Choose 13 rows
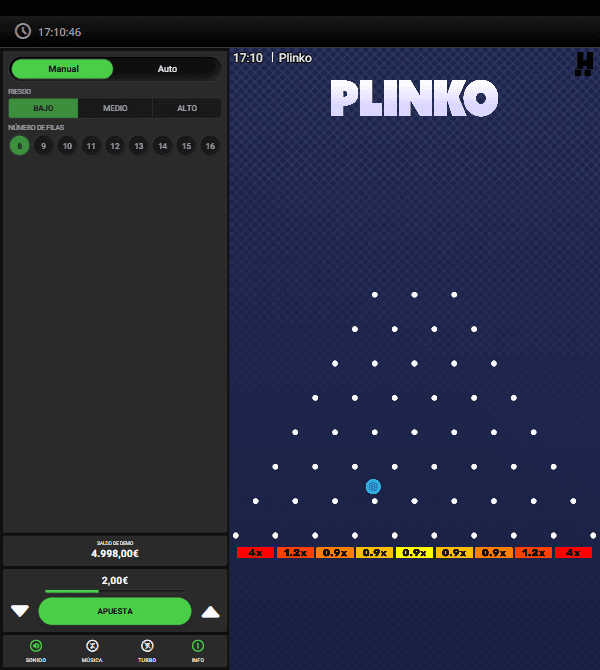This screenshot has width=600, height=670. tap(139, 146)
